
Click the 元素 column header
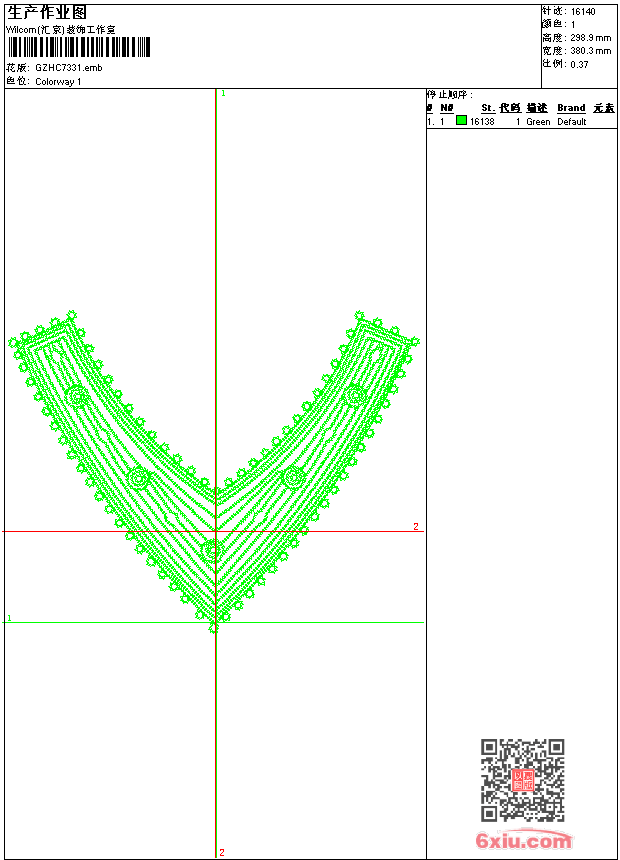[x=603, y=108]
